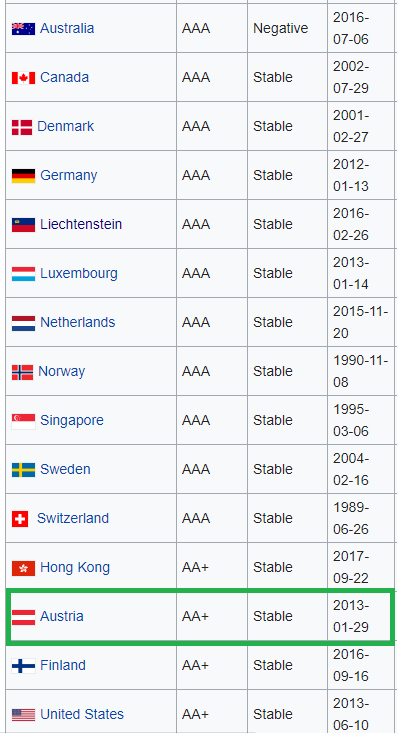Click the Singapore flag icon
Image resolution: width=397 pixels, height=733 pixels.
[x=23, y=421]
